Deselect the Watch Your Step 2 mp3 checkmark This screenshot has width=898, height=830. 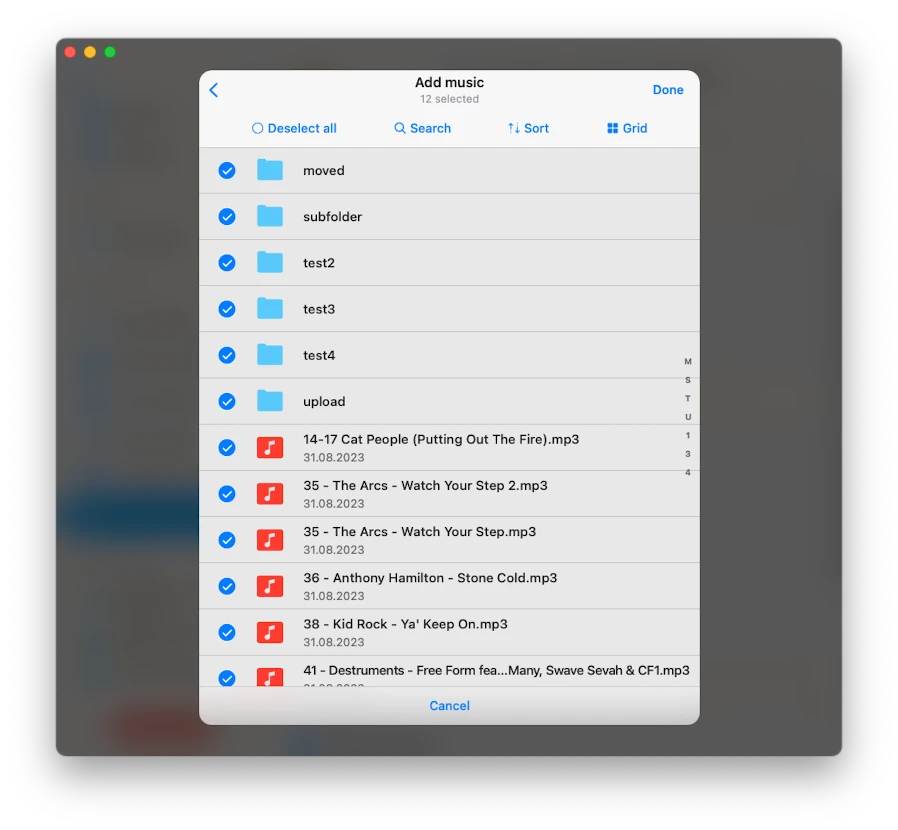226,493
